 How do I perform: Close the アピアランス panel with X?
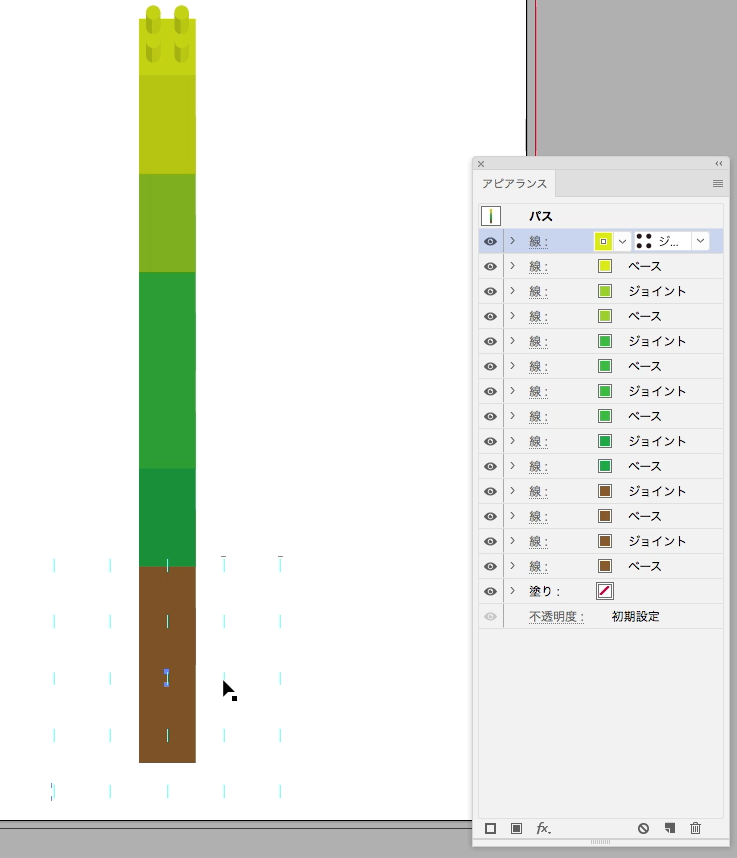pyautogui.click(x=481, y=164)
